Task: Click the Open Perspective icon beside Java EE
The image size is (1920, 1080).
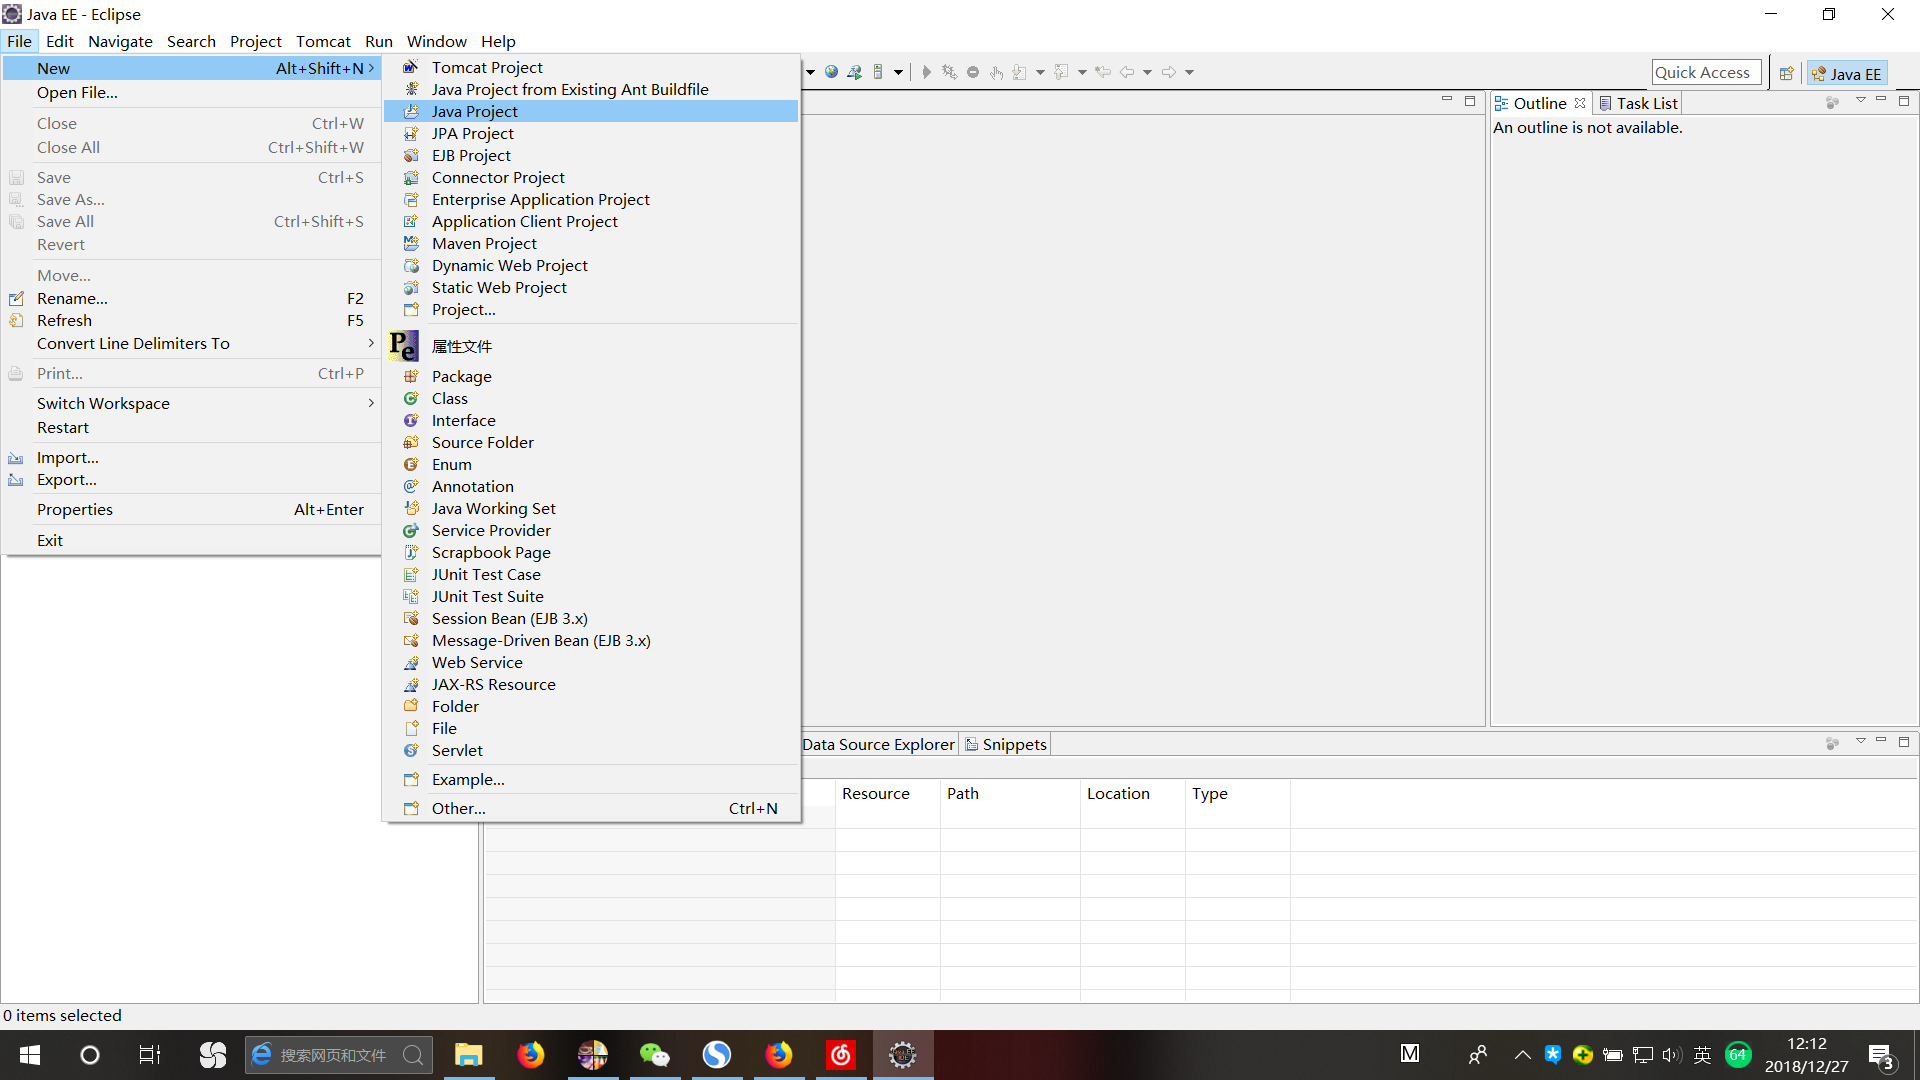Action: 1788,72
